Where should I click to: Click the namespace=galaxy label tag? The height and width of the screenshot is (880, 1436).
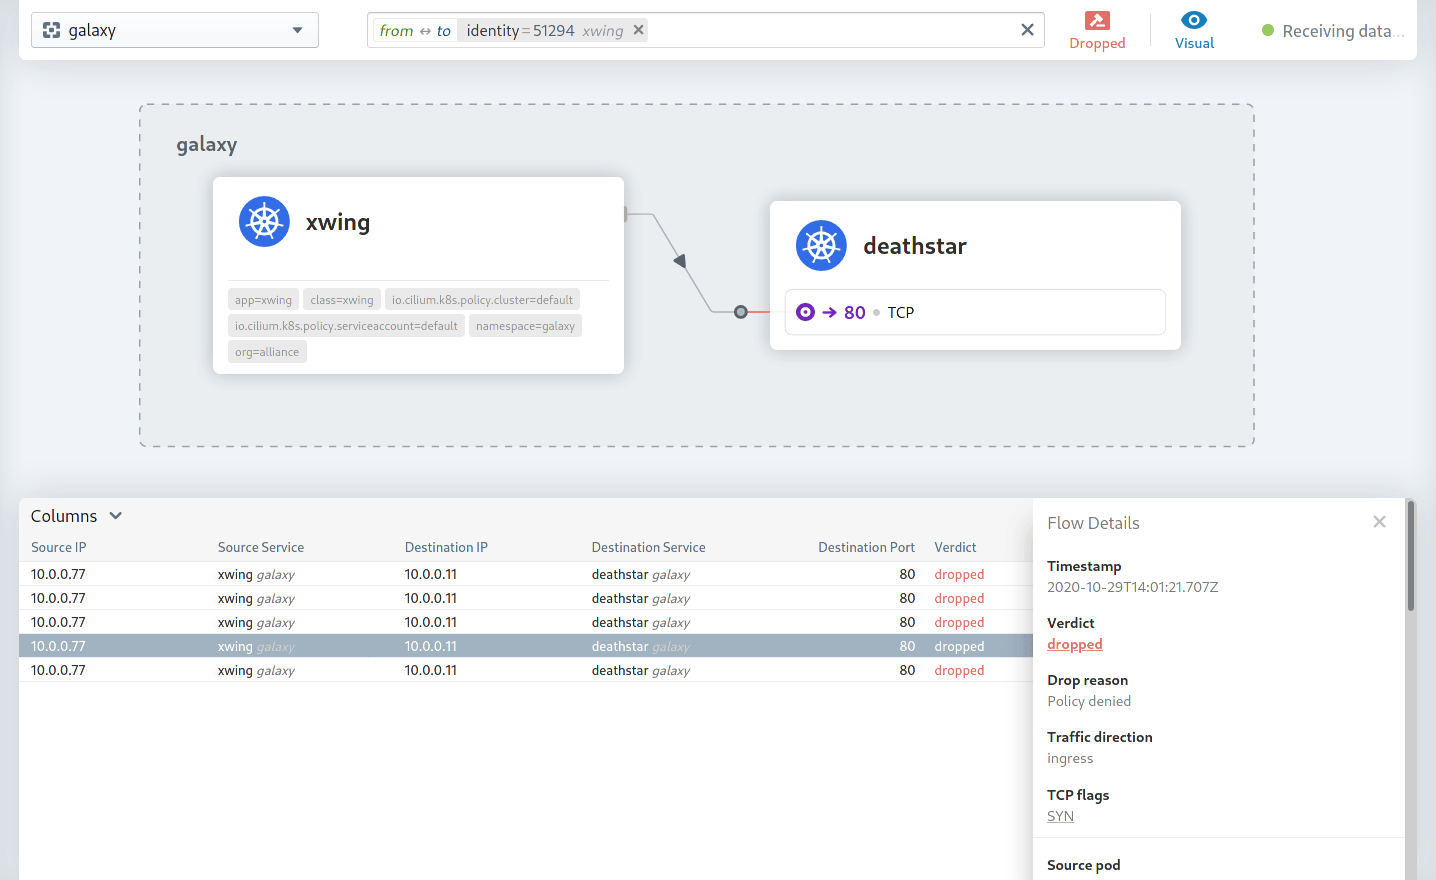point(525,326)
